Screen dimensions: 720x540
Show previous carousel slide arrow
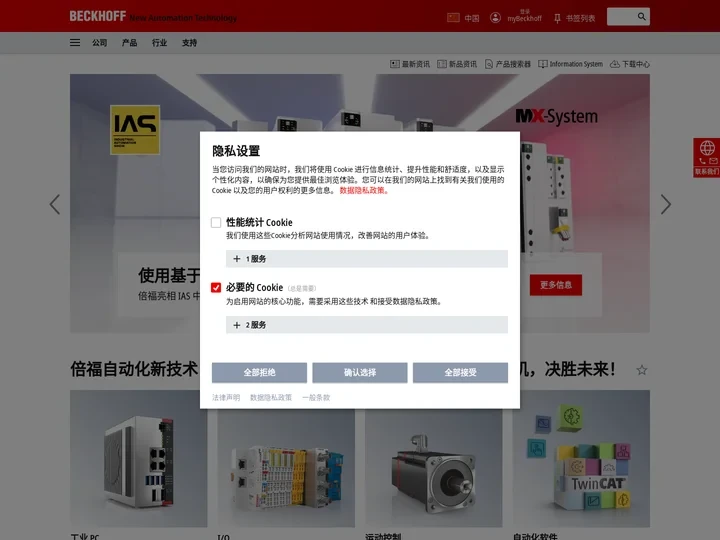[55, 204]
